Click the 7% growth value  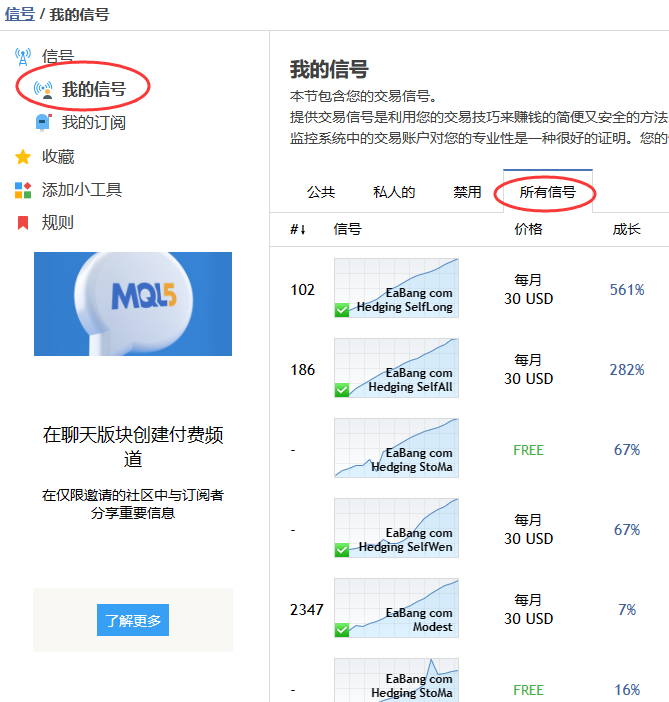tap(627, 610)
